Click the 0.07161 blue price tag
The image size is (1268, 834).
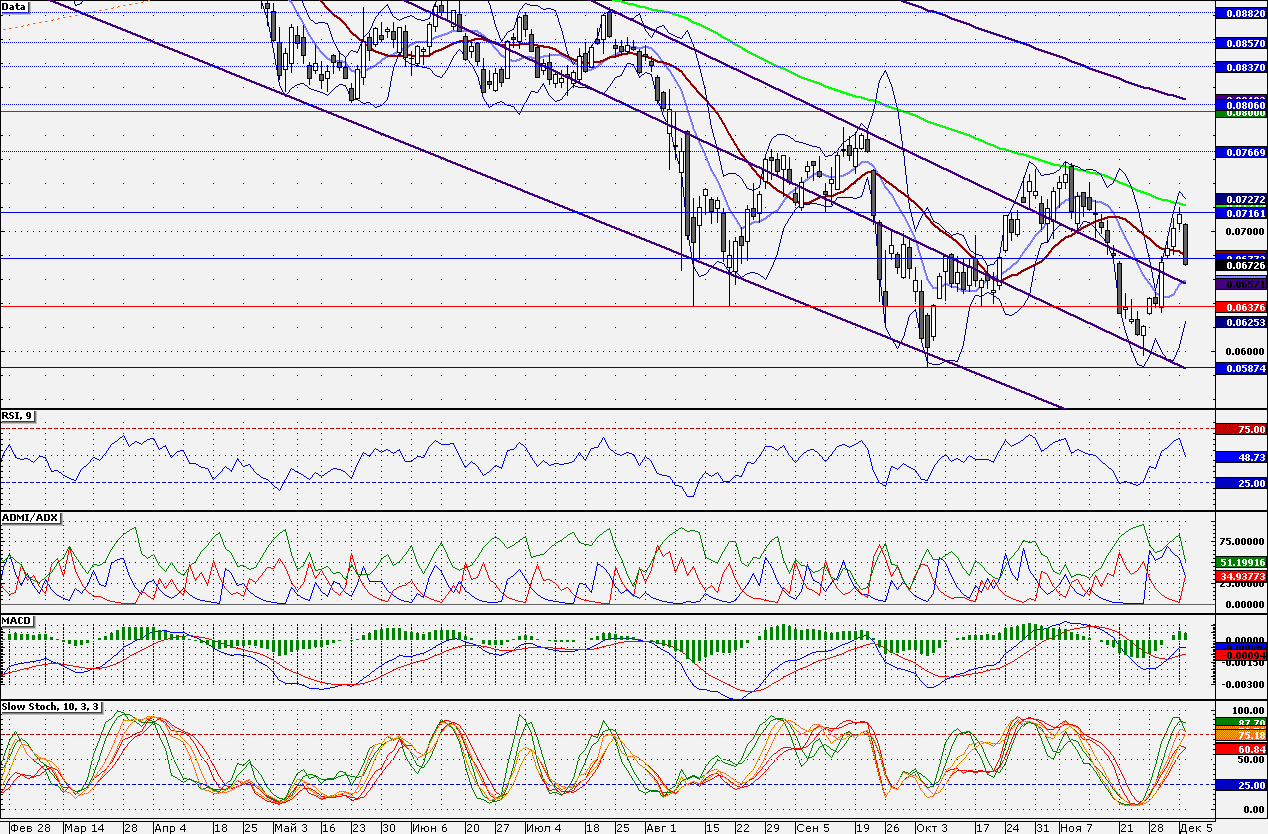(x=1240, y=213)
